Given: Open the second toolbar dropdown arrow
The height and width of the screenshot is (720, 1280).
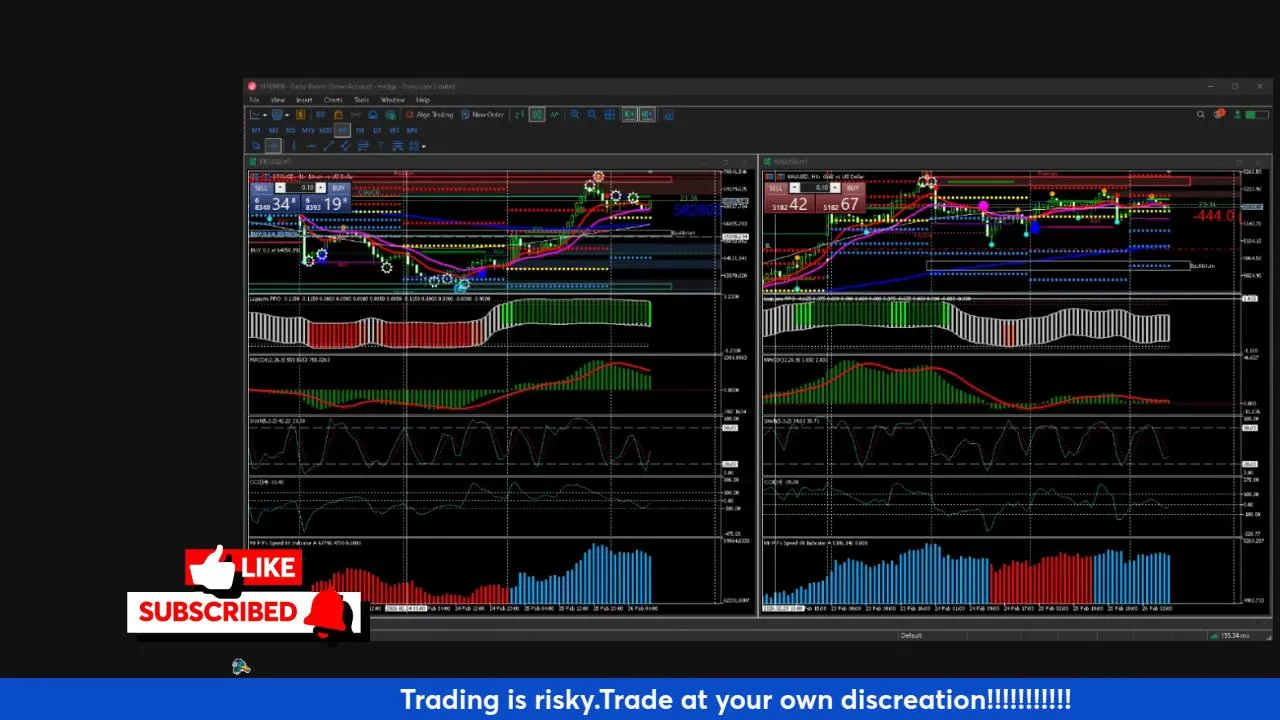Looking at the screenshot, I should (x=287, y=115).
